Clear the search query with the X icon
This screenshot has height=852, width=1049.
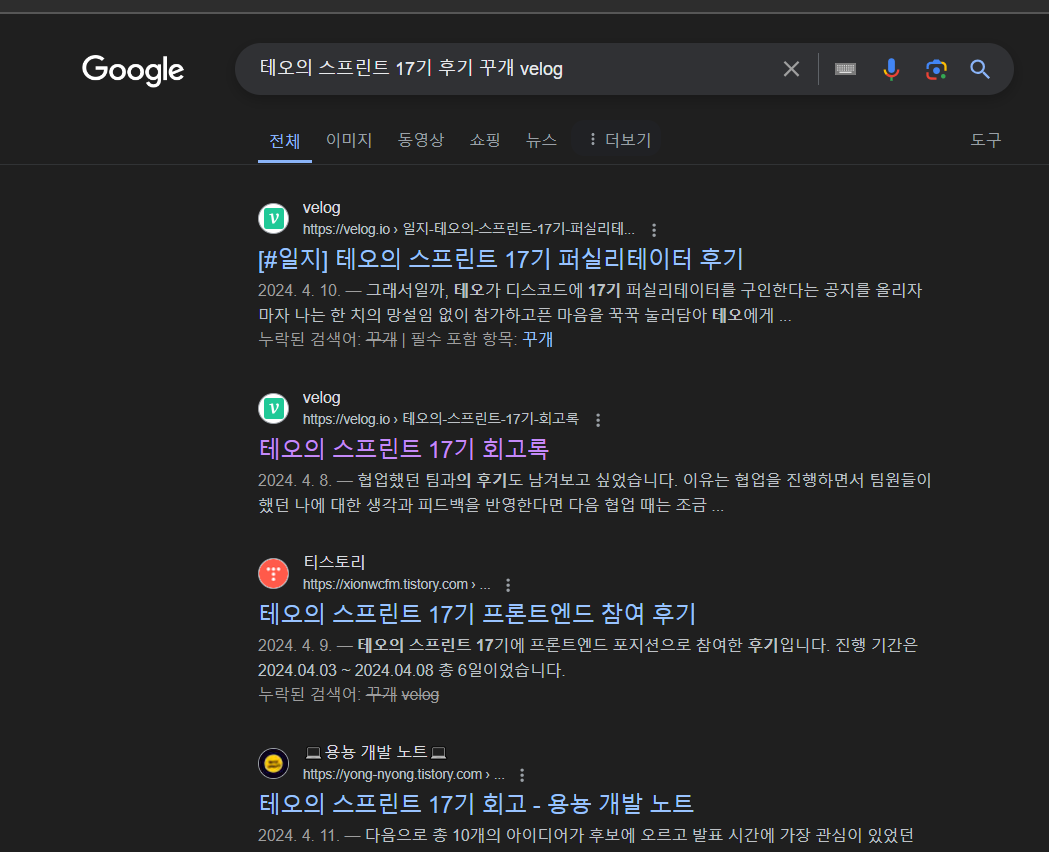pos(791,69)
